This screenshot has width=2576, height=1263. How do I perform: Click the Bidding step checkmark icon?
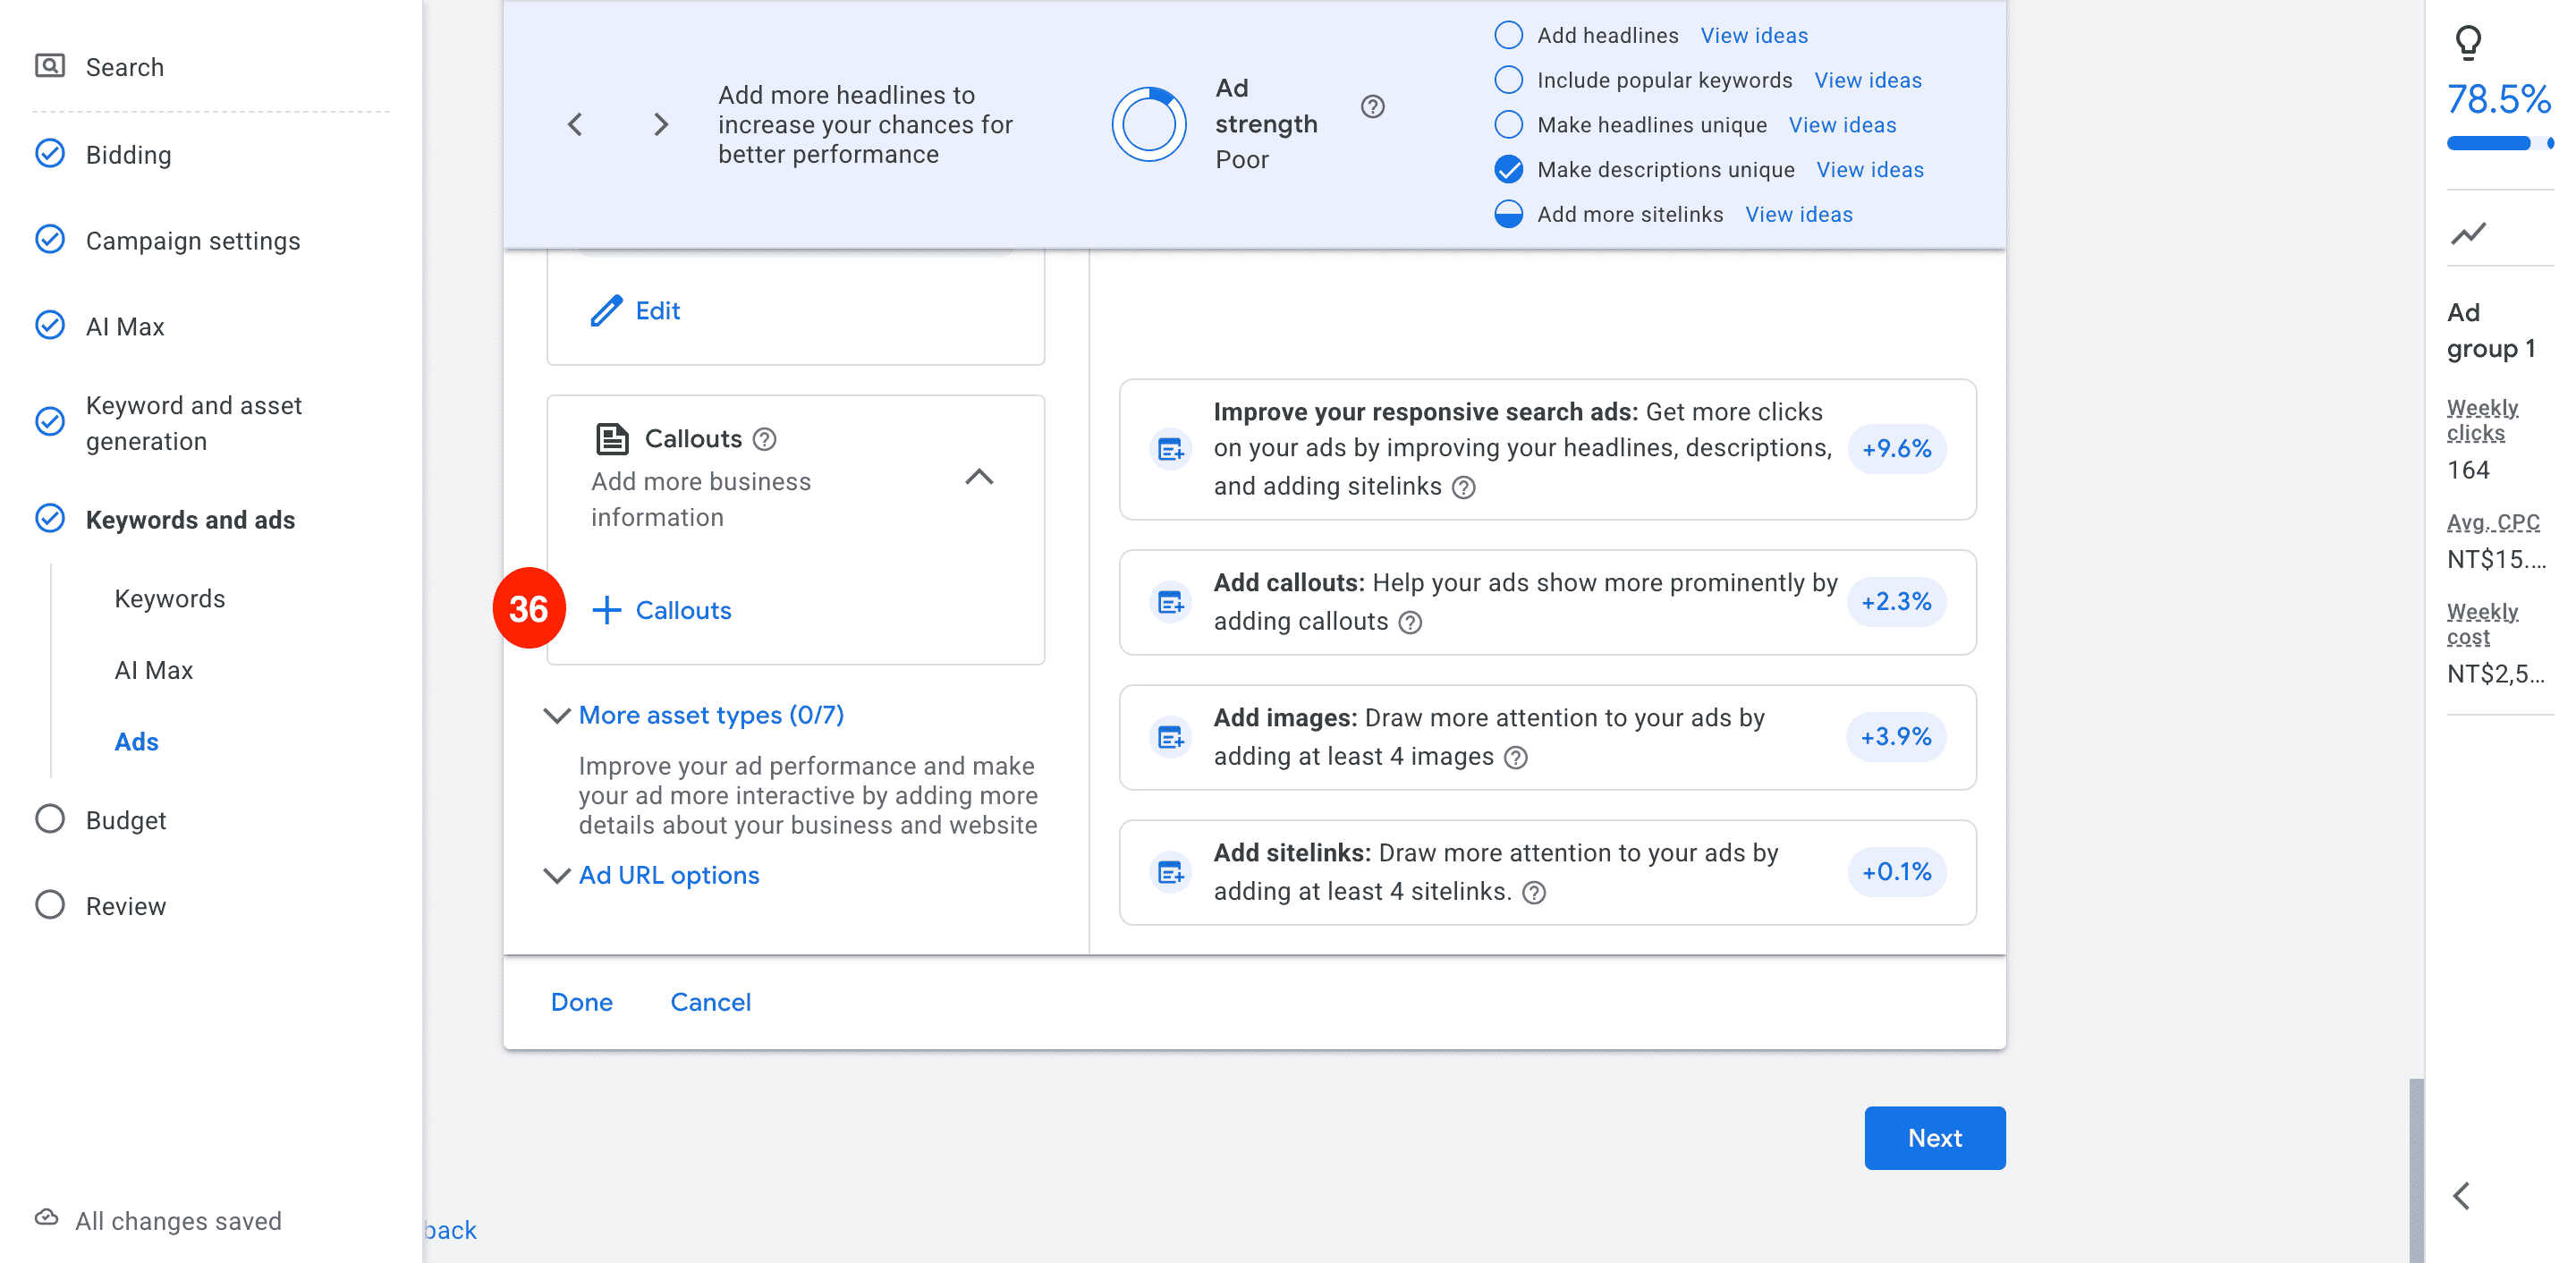(50, 154)
